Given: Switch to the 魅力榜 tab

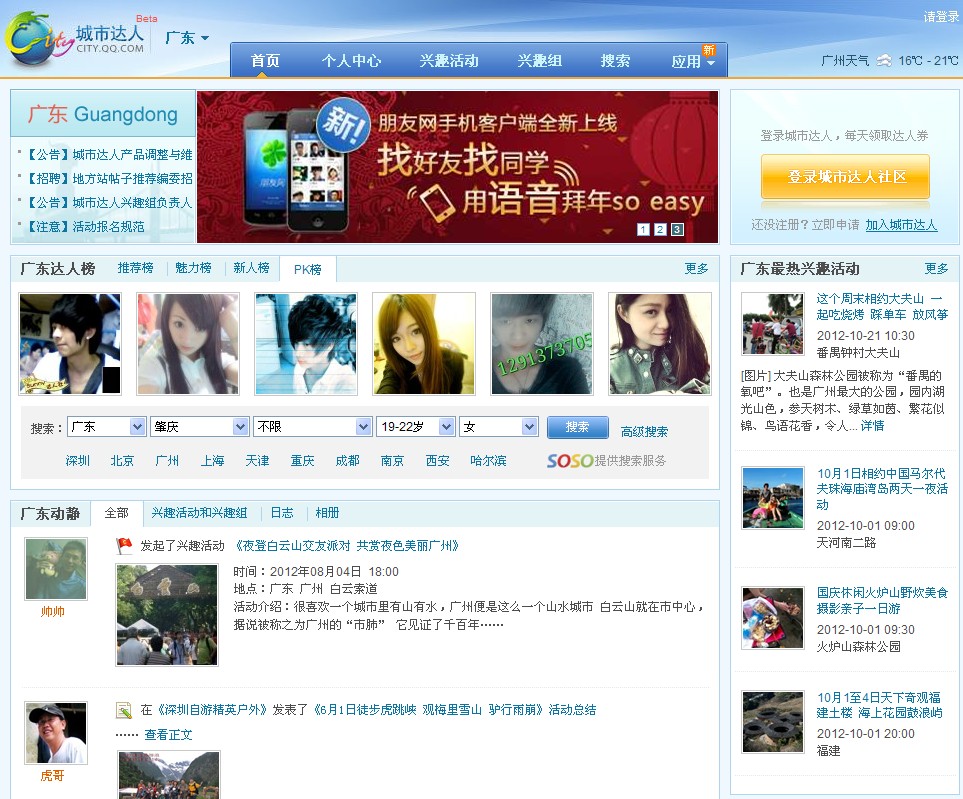Looking at the screenshot, I should 193,268.
